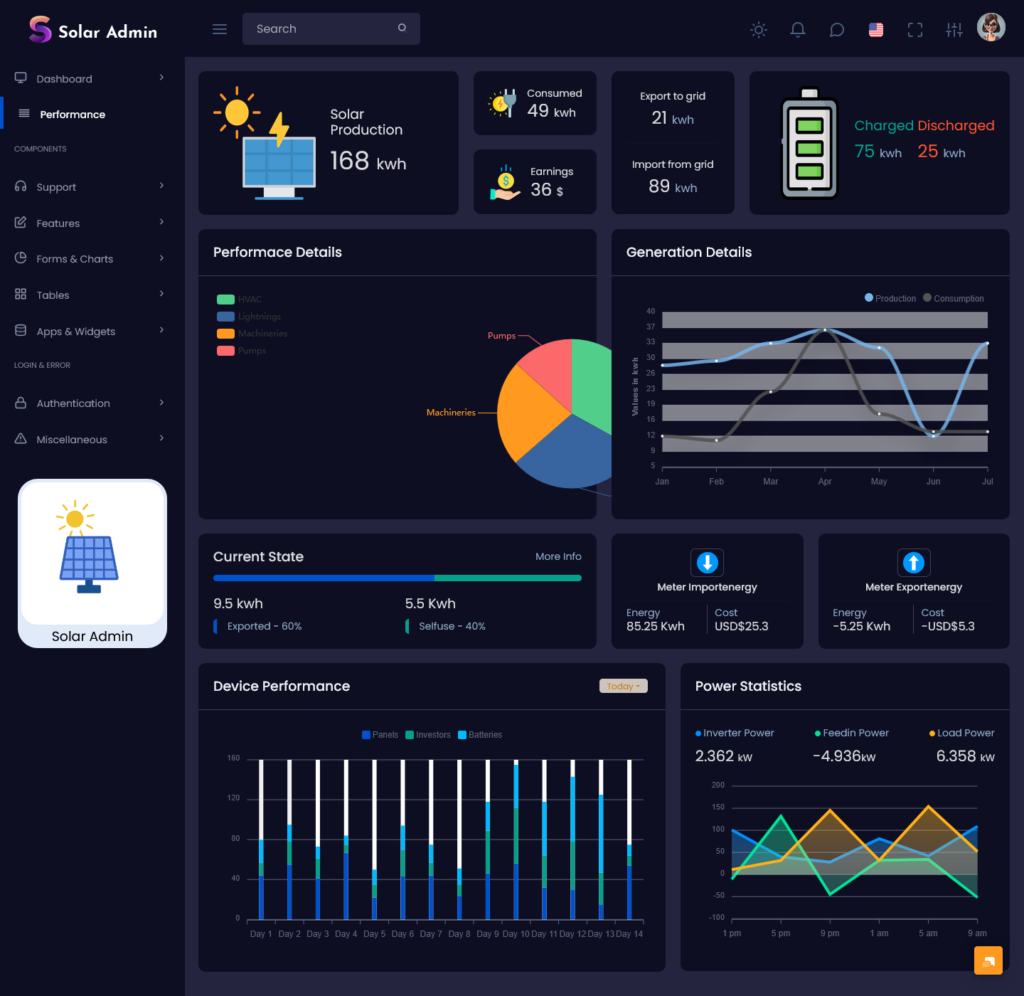This screenshot has height=996, width=1024.
Task: Click the More Info link
Action: click(x=558, y=557)
